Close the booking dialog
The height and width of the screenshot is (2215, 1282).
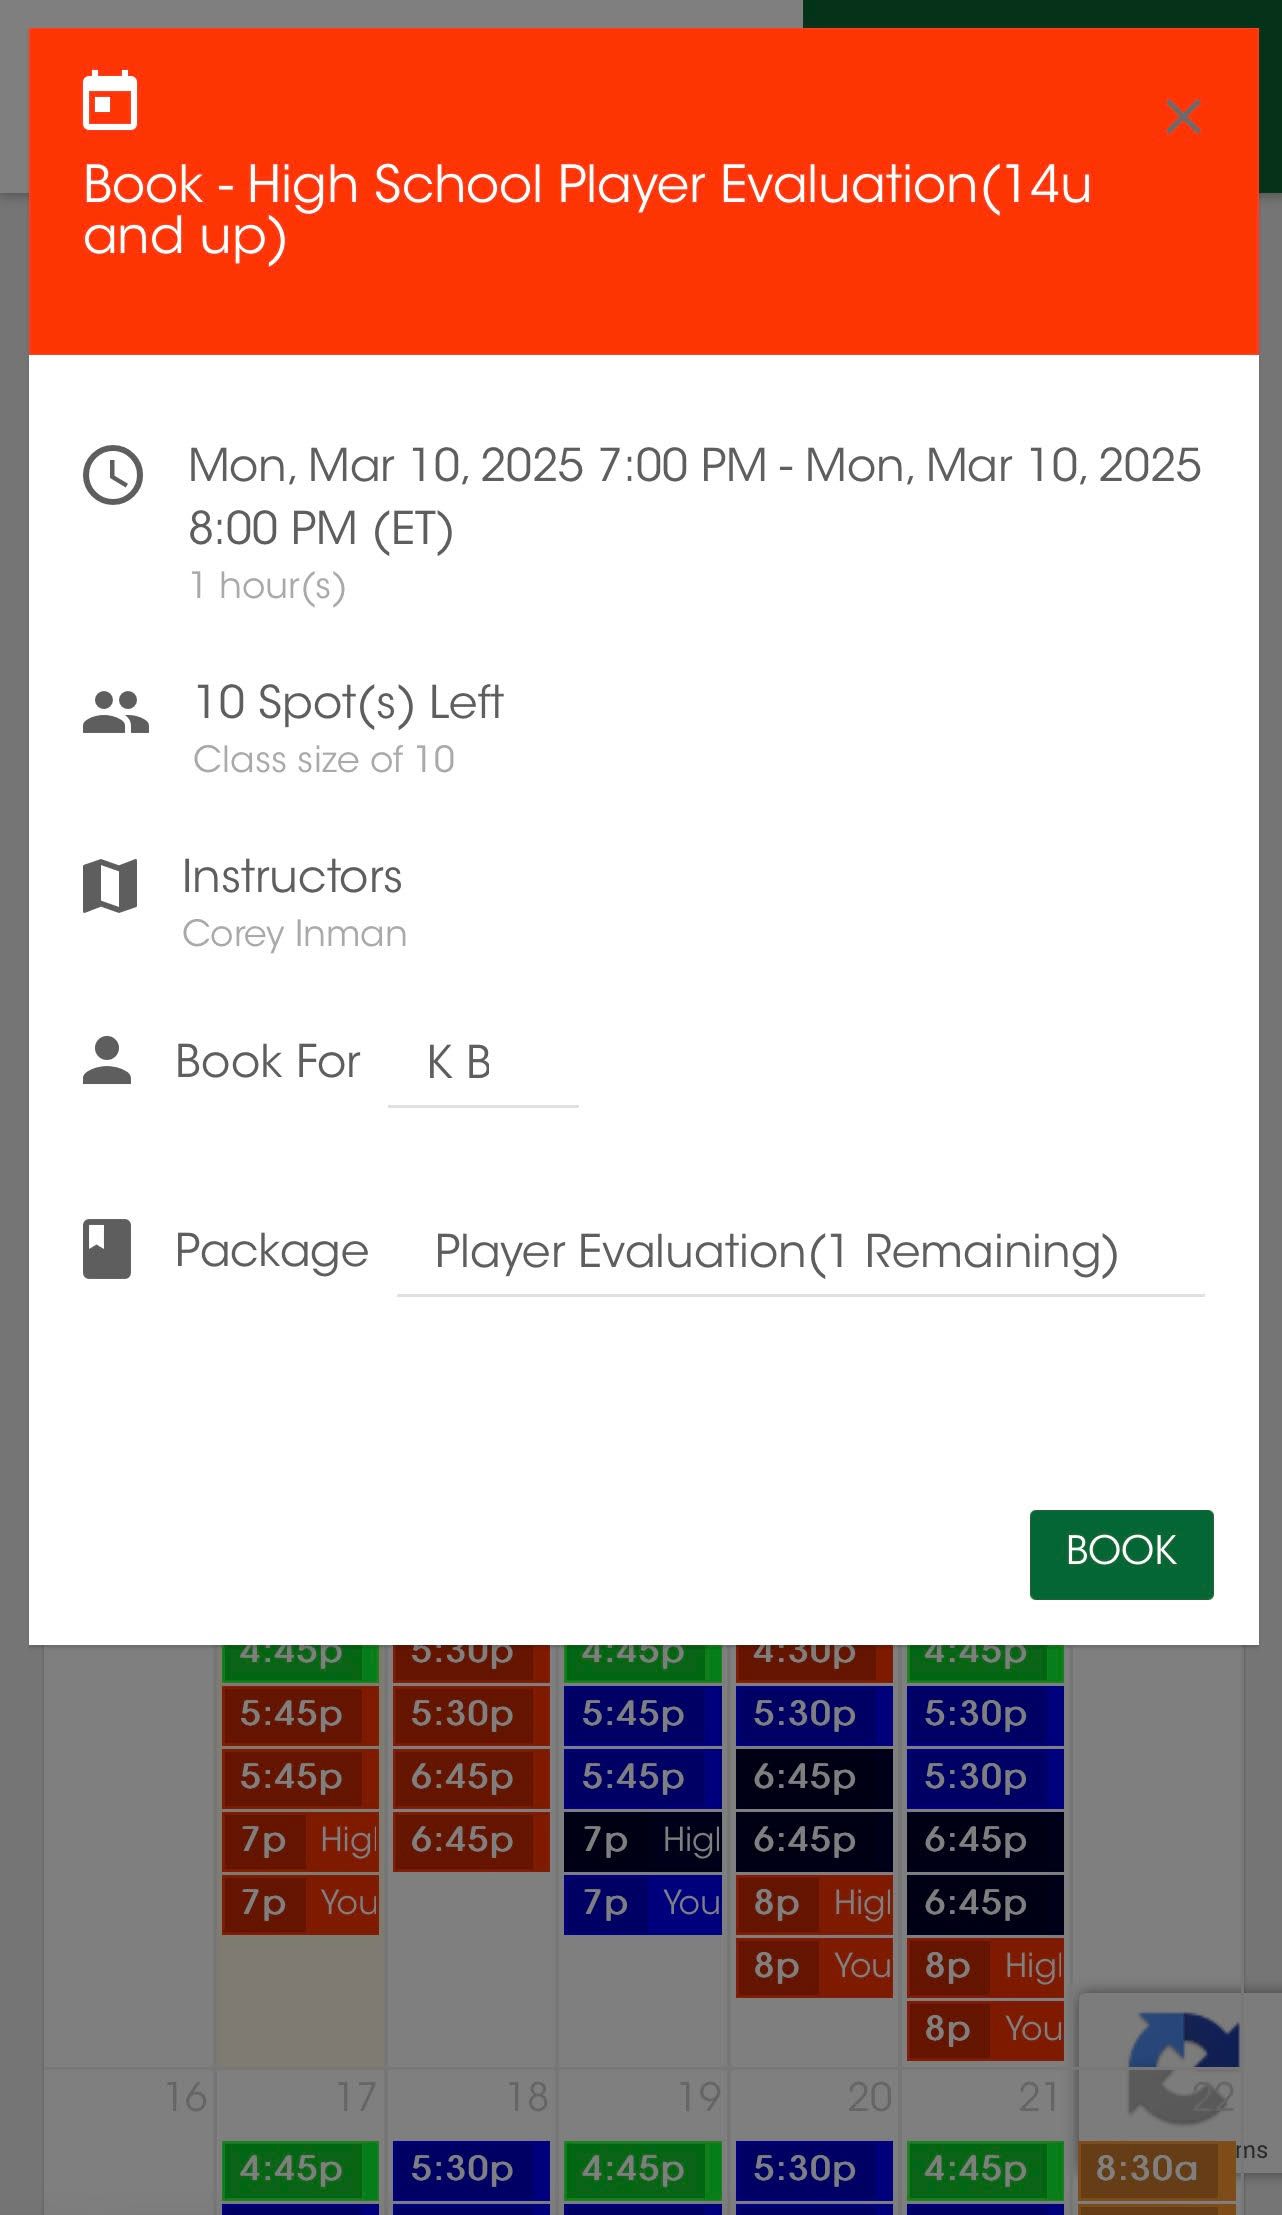point(1183,117)
